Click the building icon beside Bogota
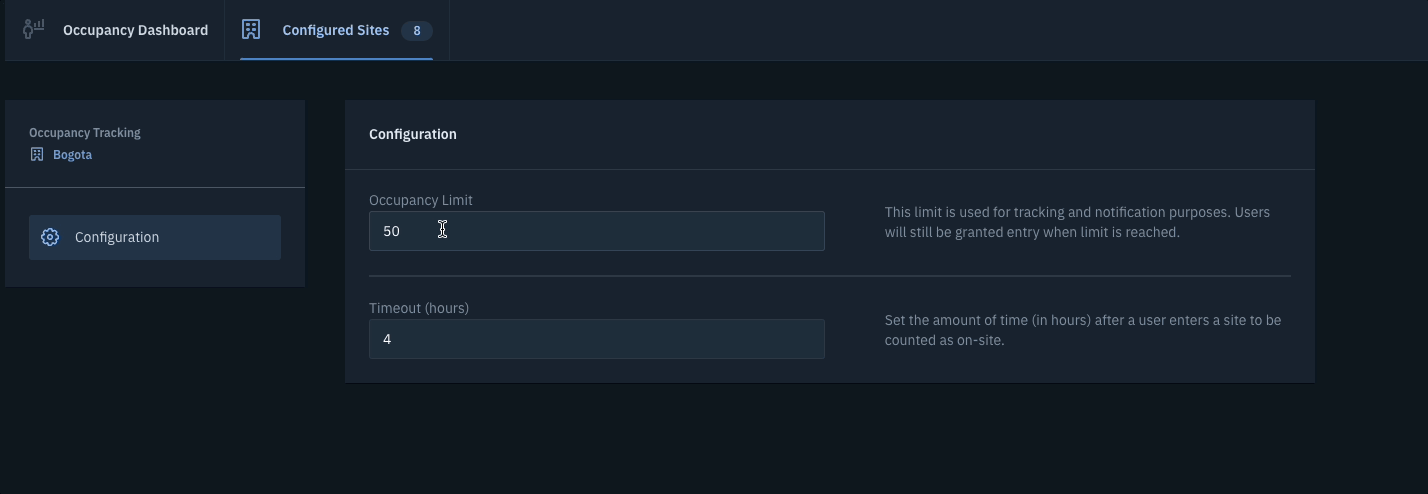This screenshot has height=494, width=1428. tap(37, 155)
